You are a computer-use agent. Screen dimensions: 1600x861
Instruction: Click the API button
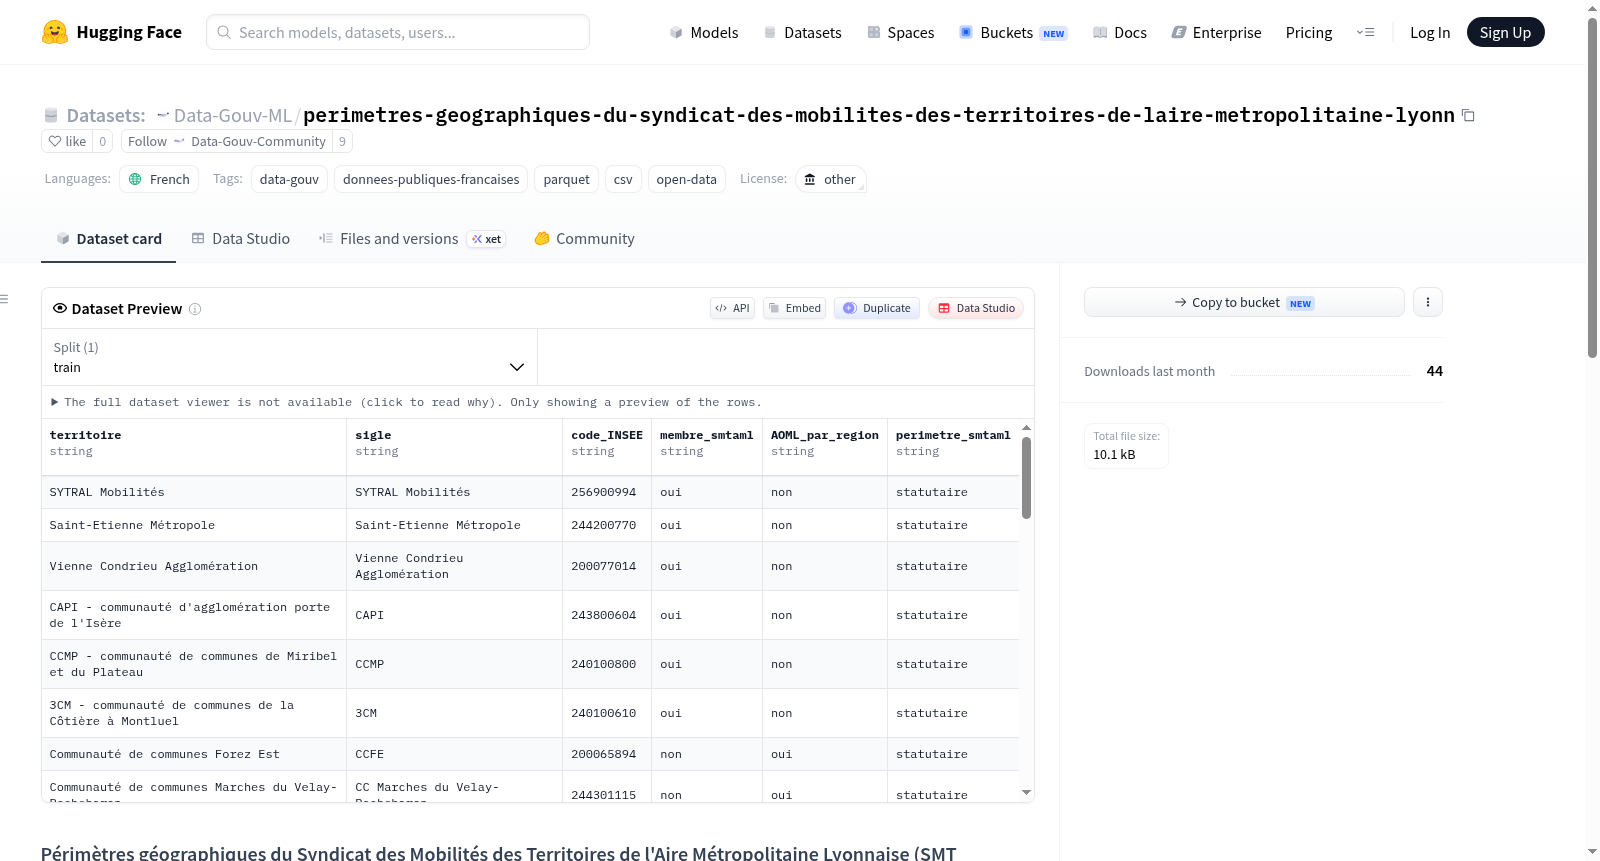coord(732,308)
